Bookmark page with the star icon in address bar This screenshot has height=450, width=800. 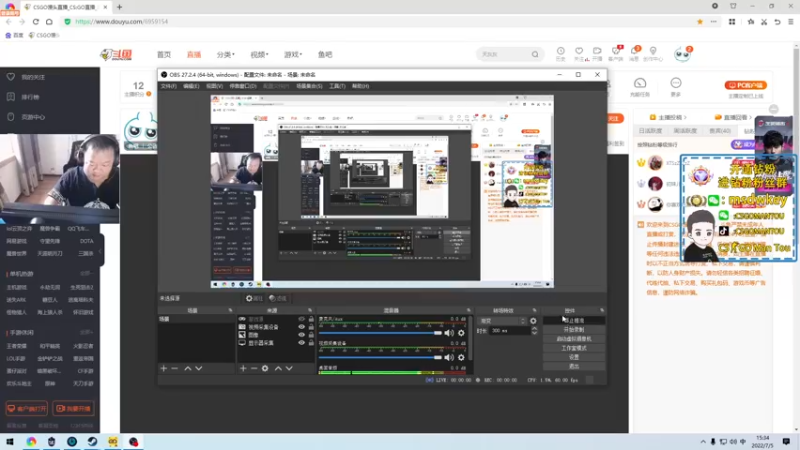click(x=700, y=21)
